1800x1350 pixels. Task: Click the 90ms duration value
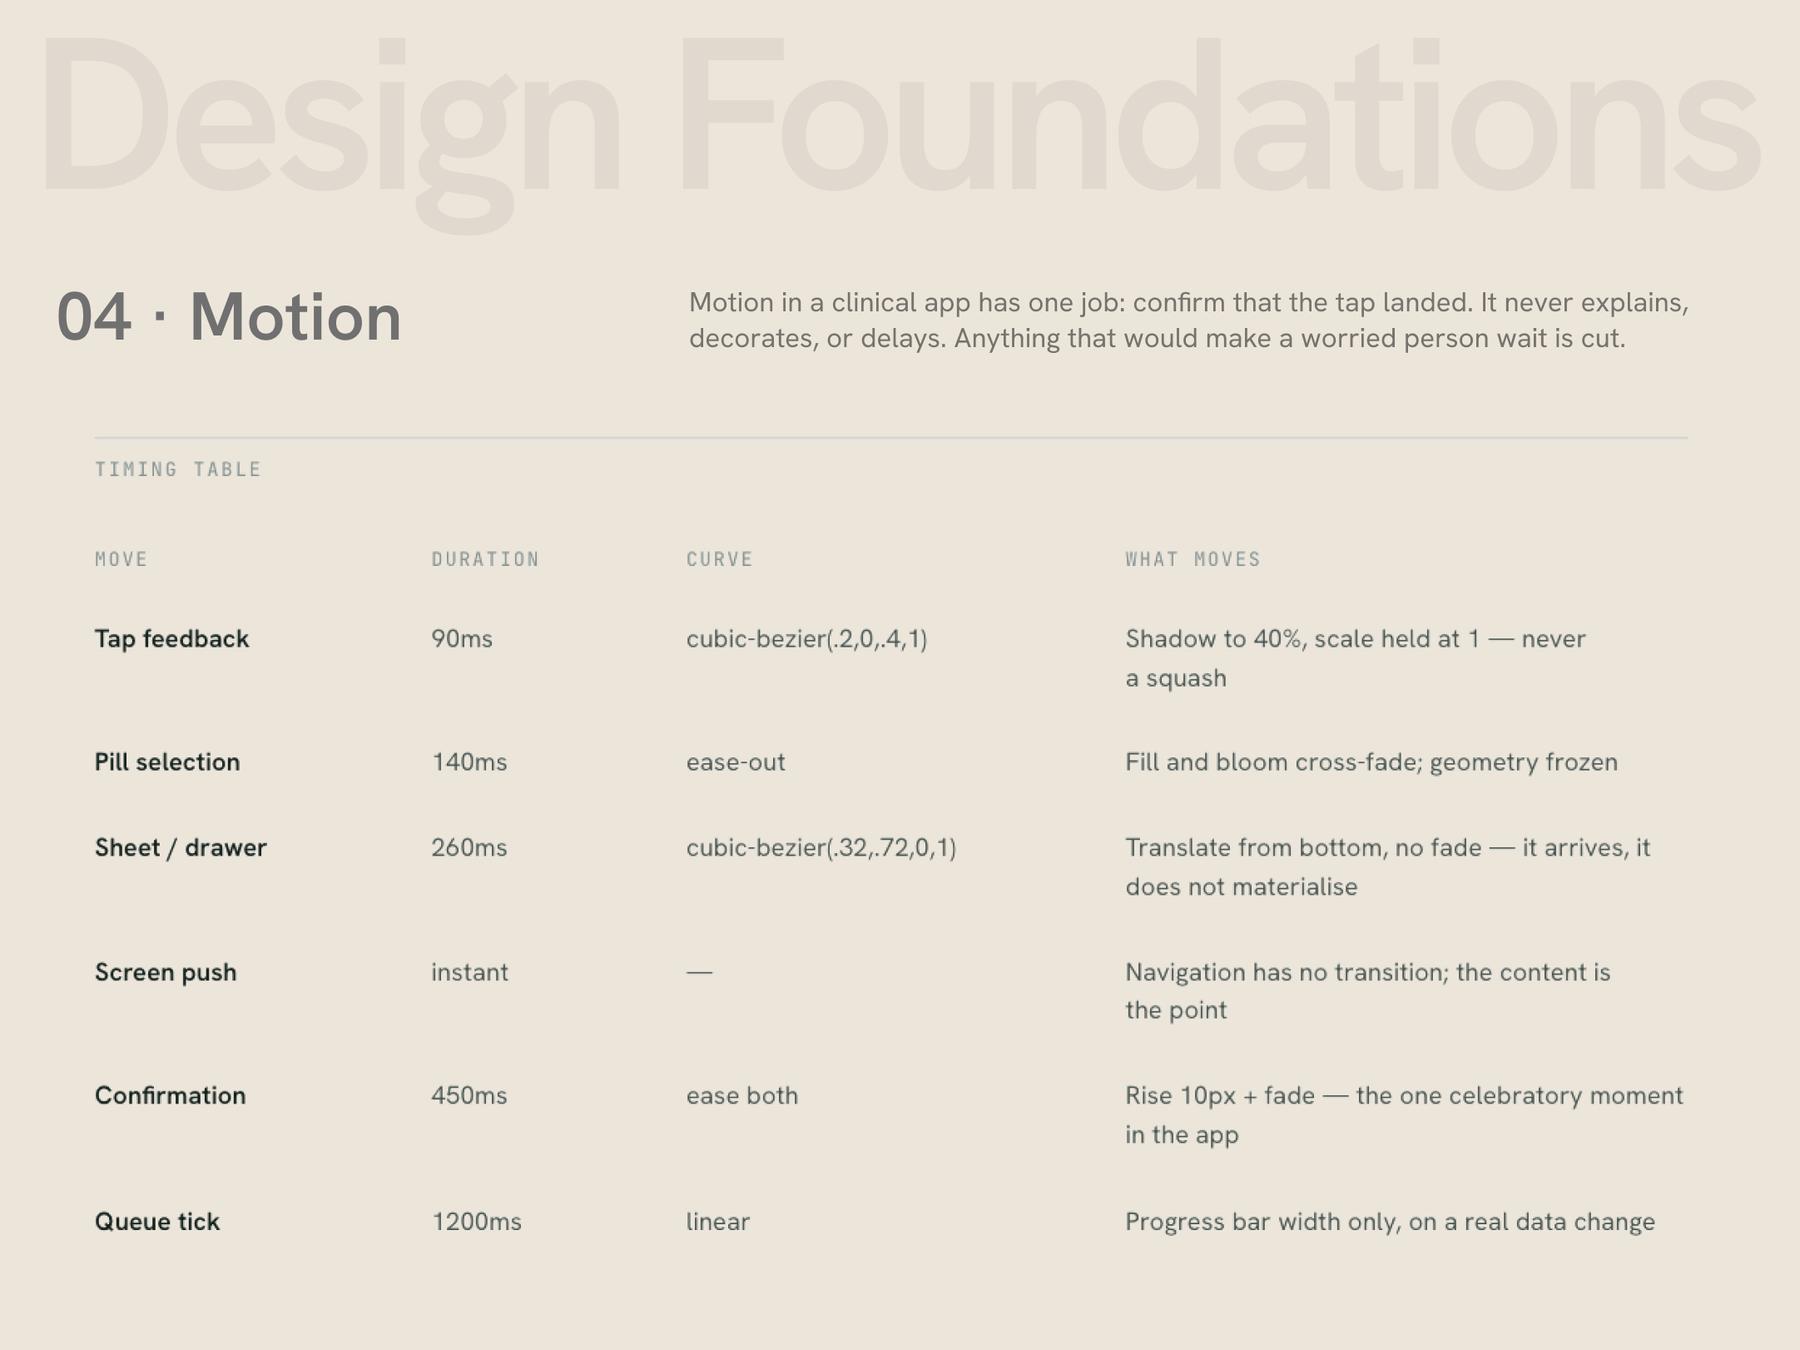pyautogui.click(x=462, y=639)
